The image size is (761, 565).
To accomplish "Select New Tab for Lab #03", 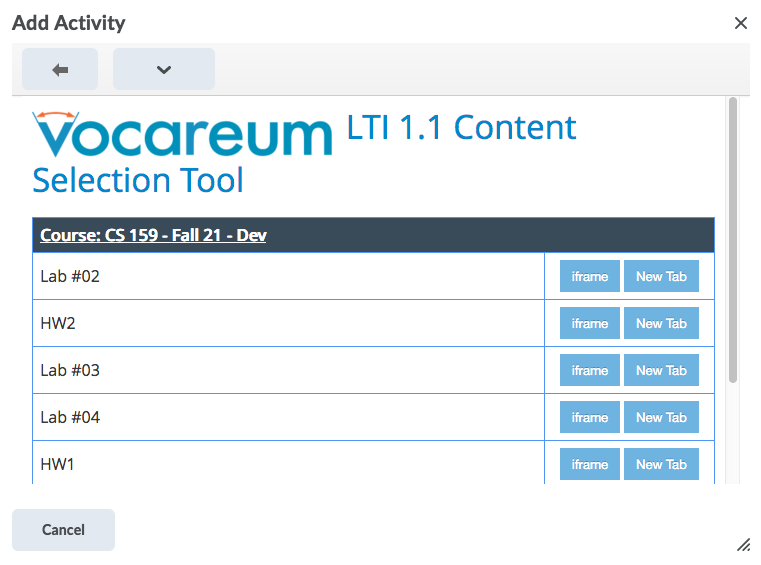I will point(661,370).
